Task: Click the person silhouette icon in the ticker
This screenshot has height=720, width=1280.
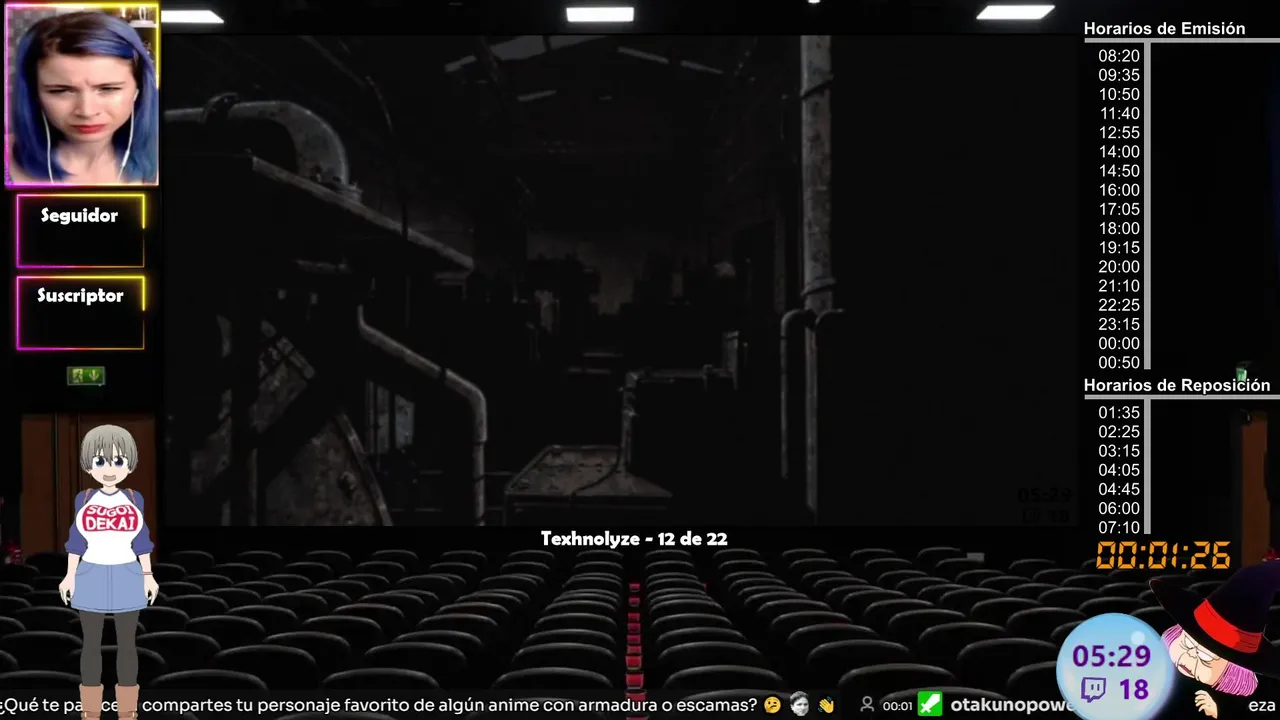Action: [867, 705]
